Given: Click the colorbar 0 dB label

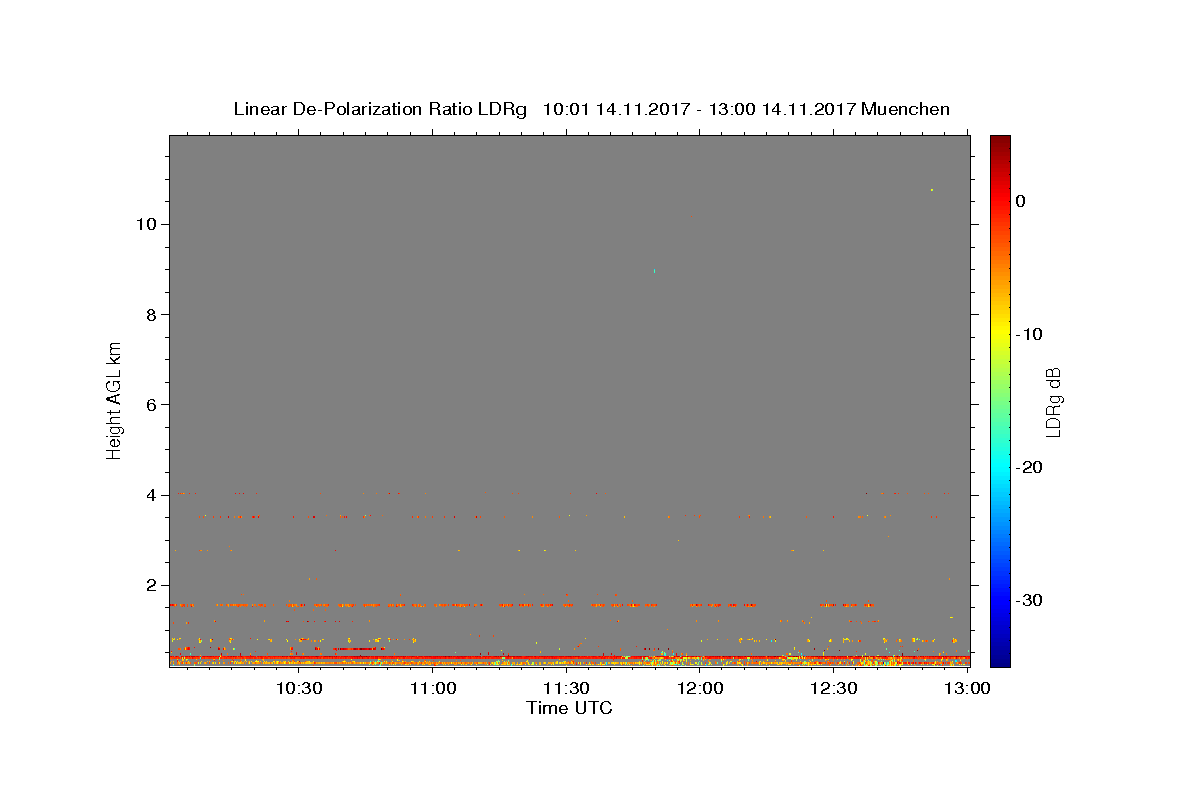Looking at the screenshot, I should tap(1021, 201).
